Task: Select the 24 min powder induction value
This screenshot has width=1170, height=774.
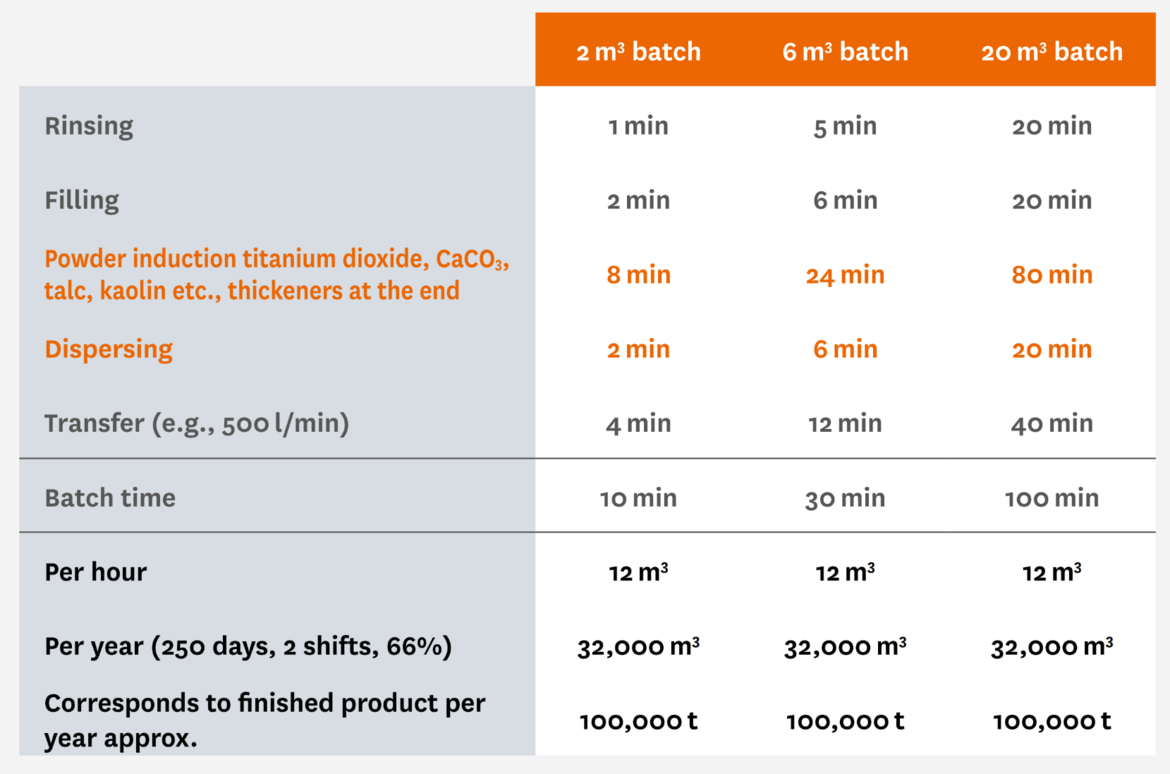Action: (845, 275)
